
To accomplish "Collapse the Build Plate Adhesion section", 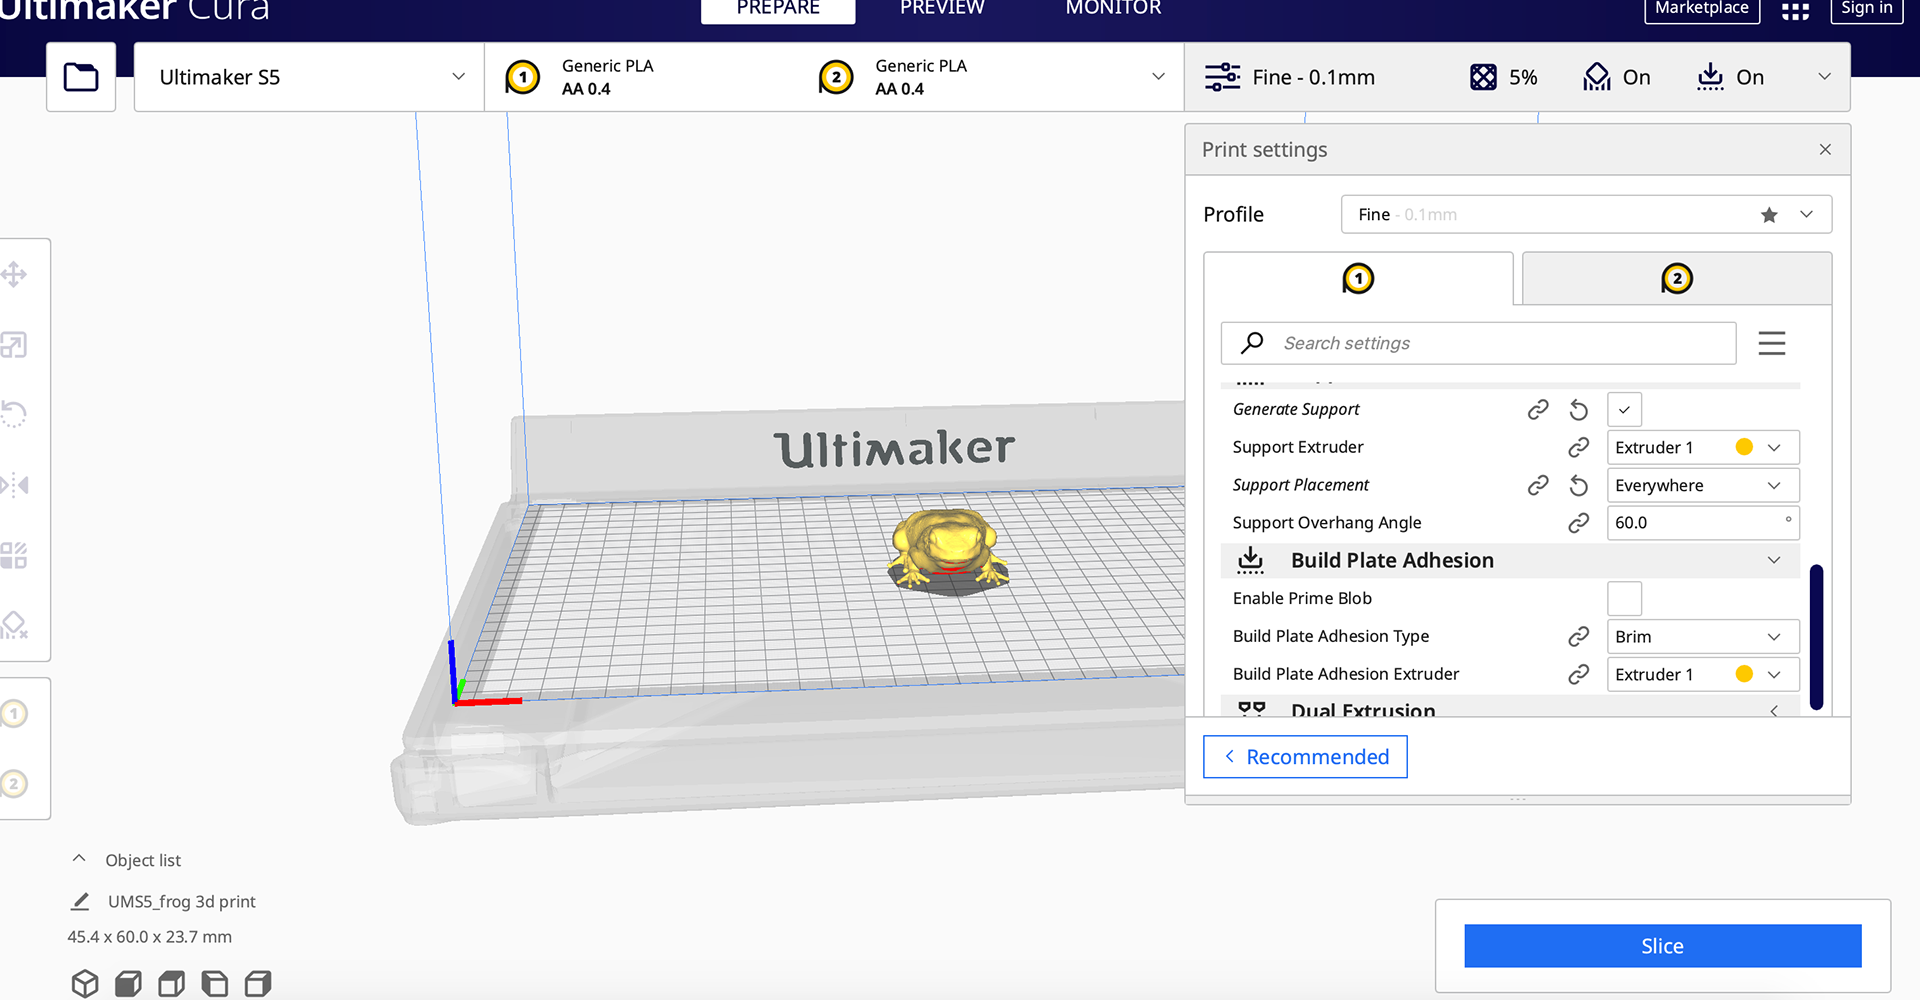I will pyautogui.click(x=1510, y=560).
